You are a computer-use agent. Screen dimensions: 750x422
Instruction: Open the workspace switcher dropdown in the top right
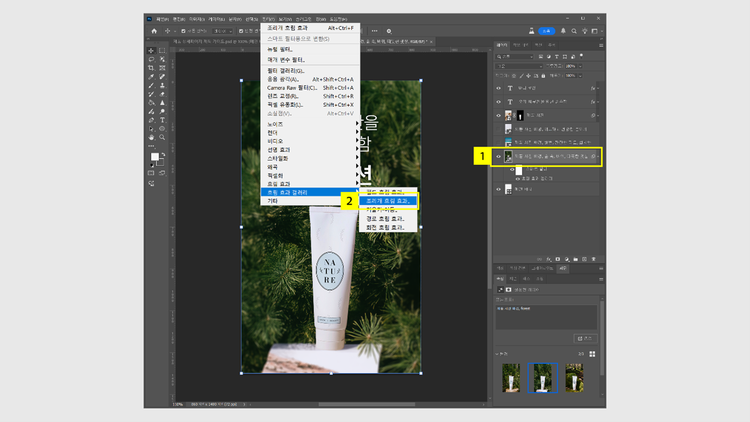pyautogui.click(x=596, y=31)
